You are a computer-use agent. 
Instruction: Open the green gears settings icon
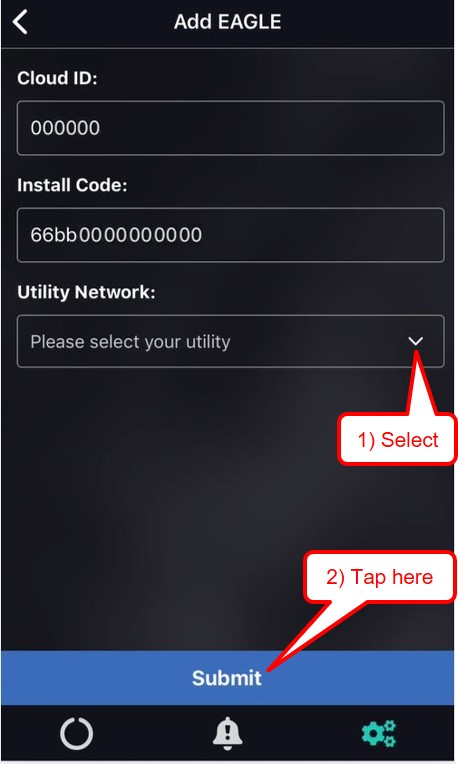pyautogui.click(x=379, y=733)
